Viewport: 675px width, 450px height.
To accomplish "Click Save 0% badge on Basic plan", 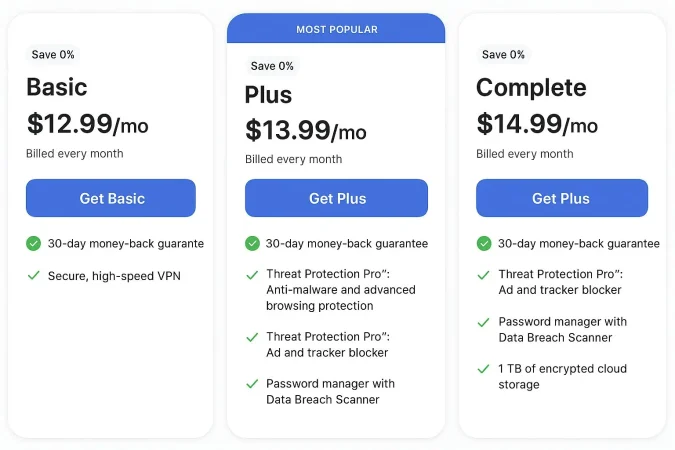I will (x=53, y=55).
